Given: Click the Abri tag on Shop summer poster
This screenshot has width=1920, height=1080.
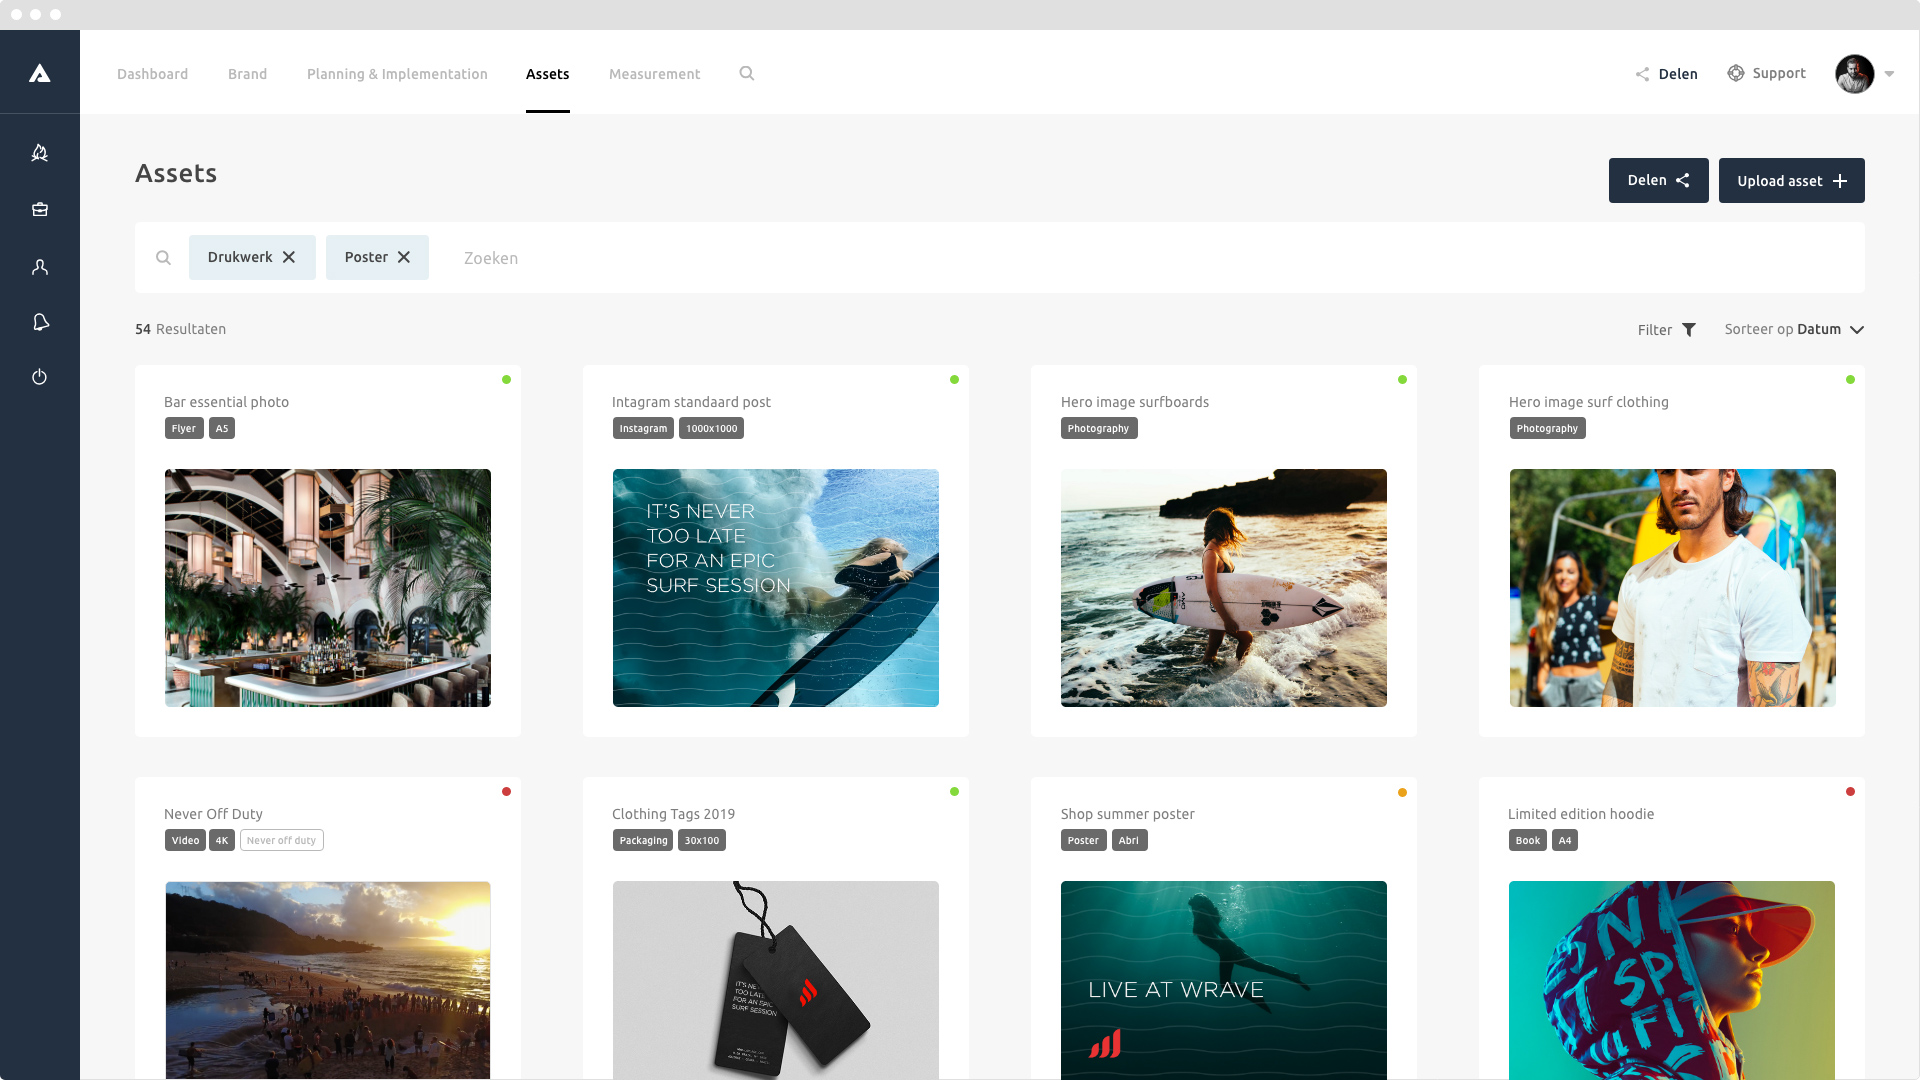Looking at the screenshot, I should [1130, 840].
